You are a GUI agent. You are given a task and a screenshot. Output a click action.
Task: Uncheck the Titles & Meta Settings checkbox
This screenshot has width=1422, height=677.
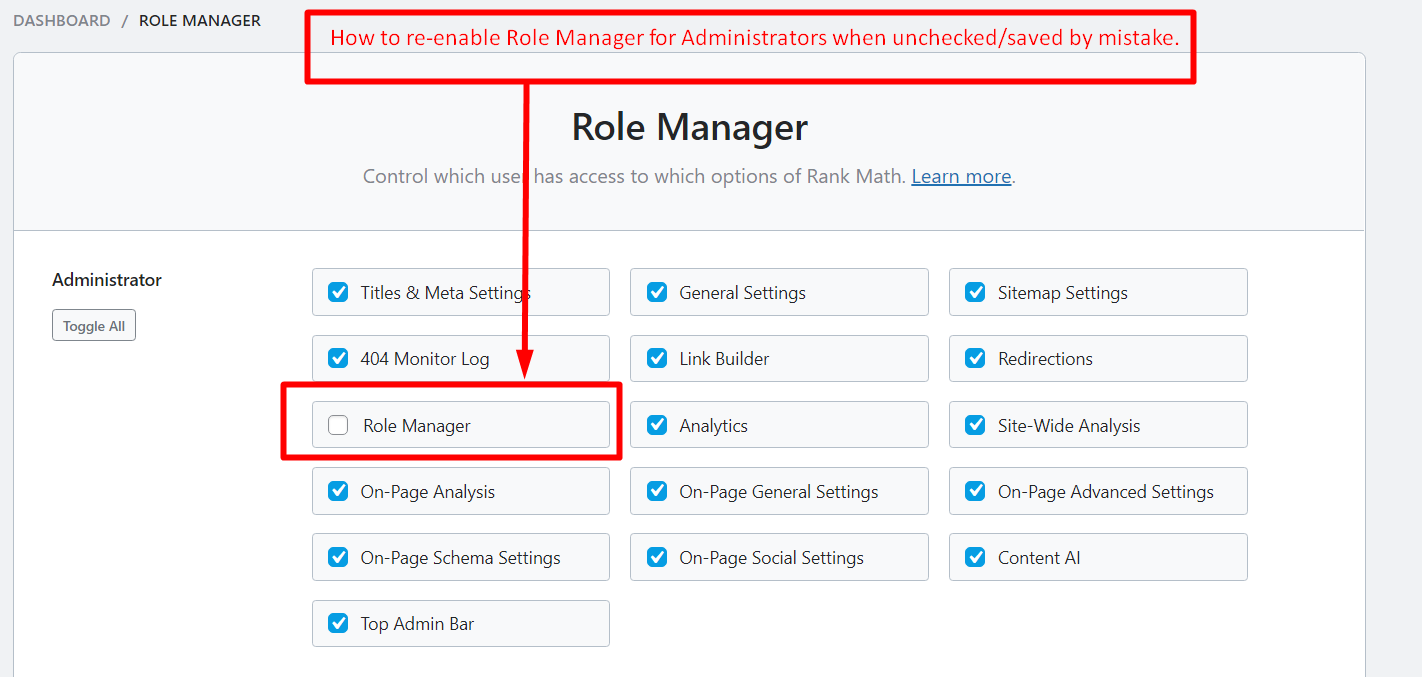point(338,293)
